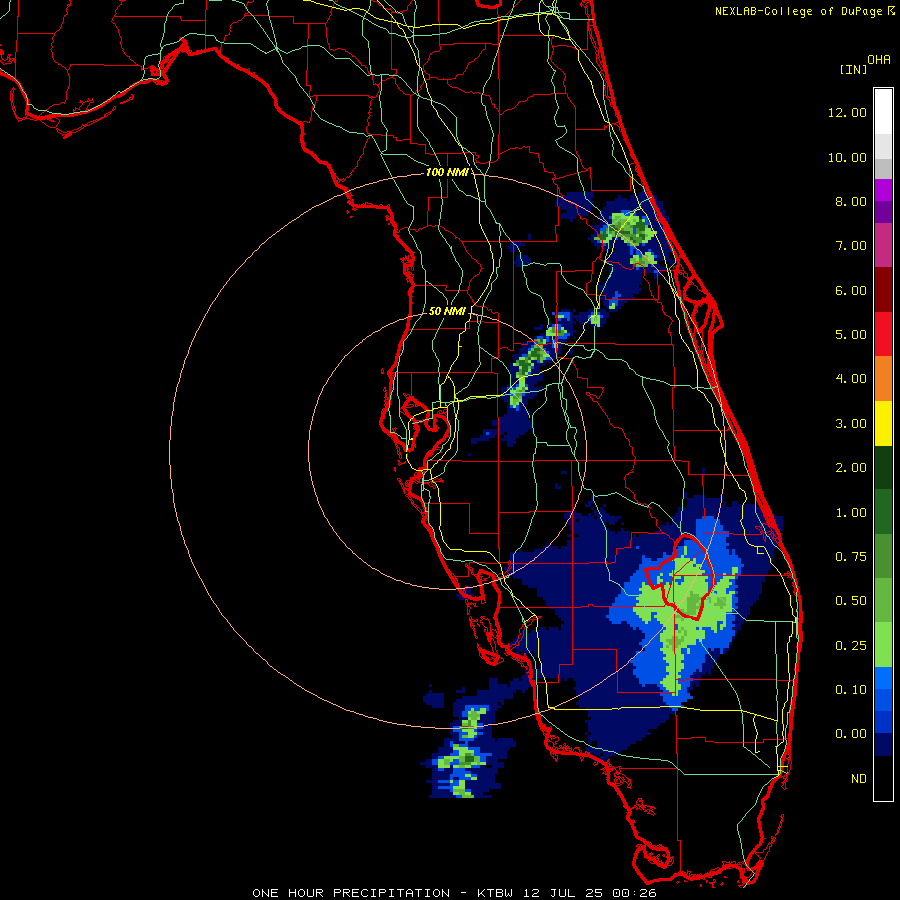The height and width of the screenshot is (900, 900).
Task: Click the "12.00" legend label
Action: click(x=847, y=112)
